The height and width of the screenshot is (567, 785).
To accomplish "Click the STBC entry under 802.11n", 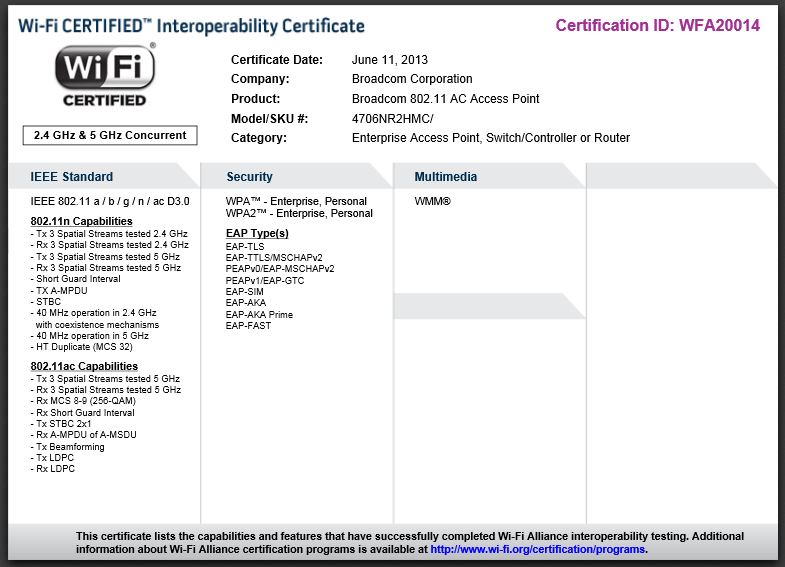I will 46,302.
